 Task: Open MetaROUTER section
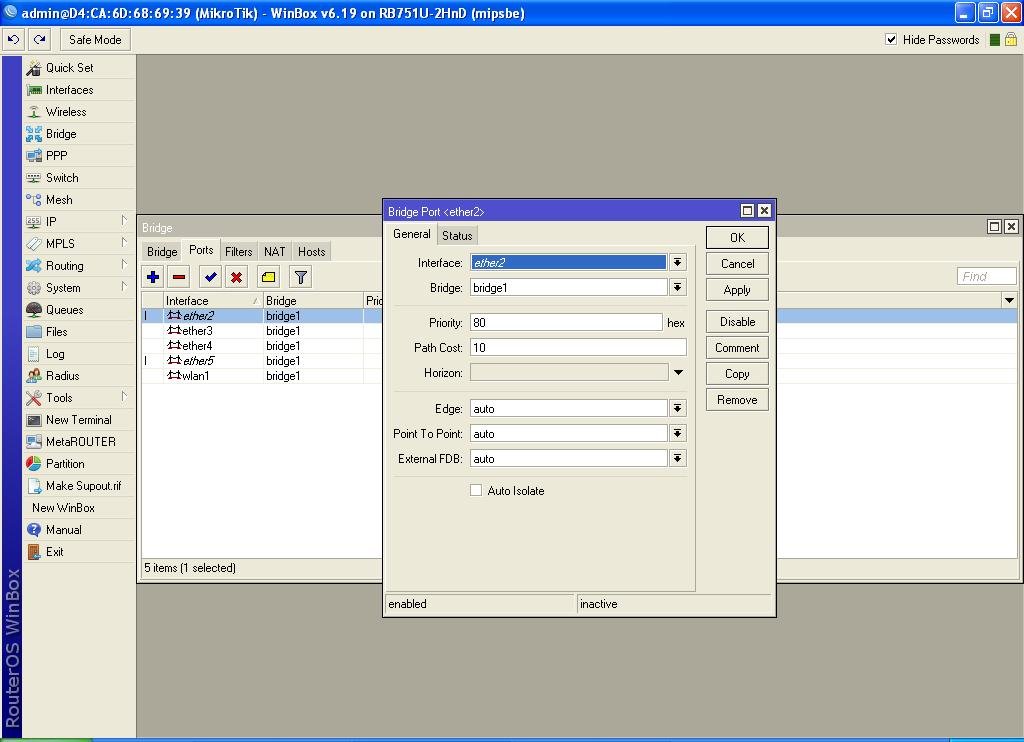click(80, 442)
